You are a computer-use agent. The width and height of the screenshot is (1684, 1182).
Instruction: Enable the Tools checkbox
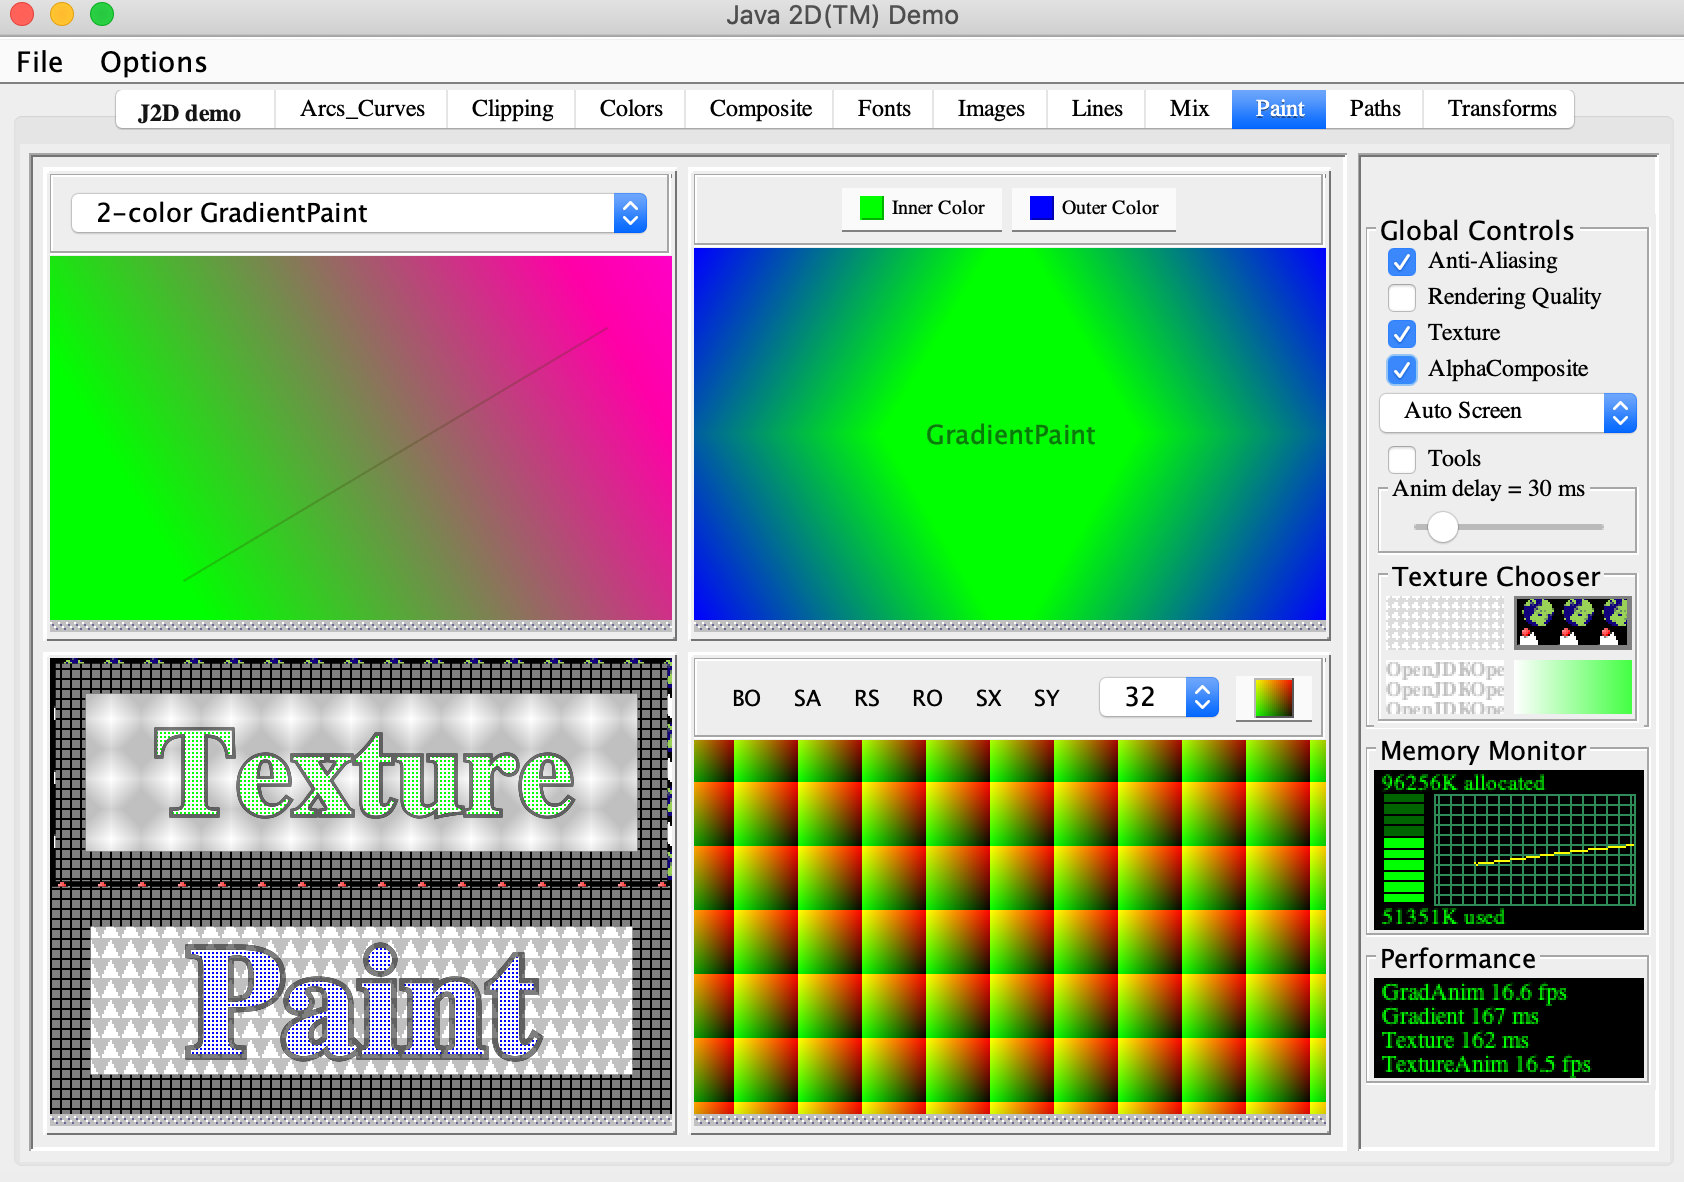point(1402,459)
